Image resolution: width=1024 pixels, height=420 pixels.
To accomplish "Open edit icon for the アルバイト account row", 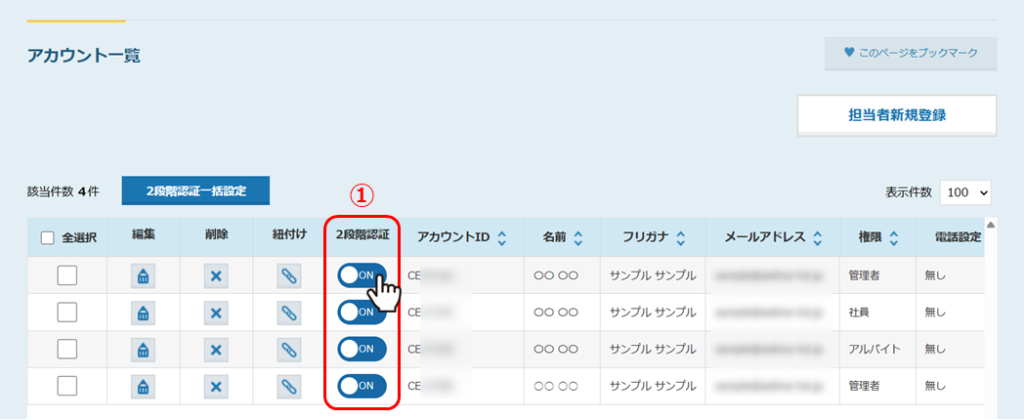I will pos(143,349).
